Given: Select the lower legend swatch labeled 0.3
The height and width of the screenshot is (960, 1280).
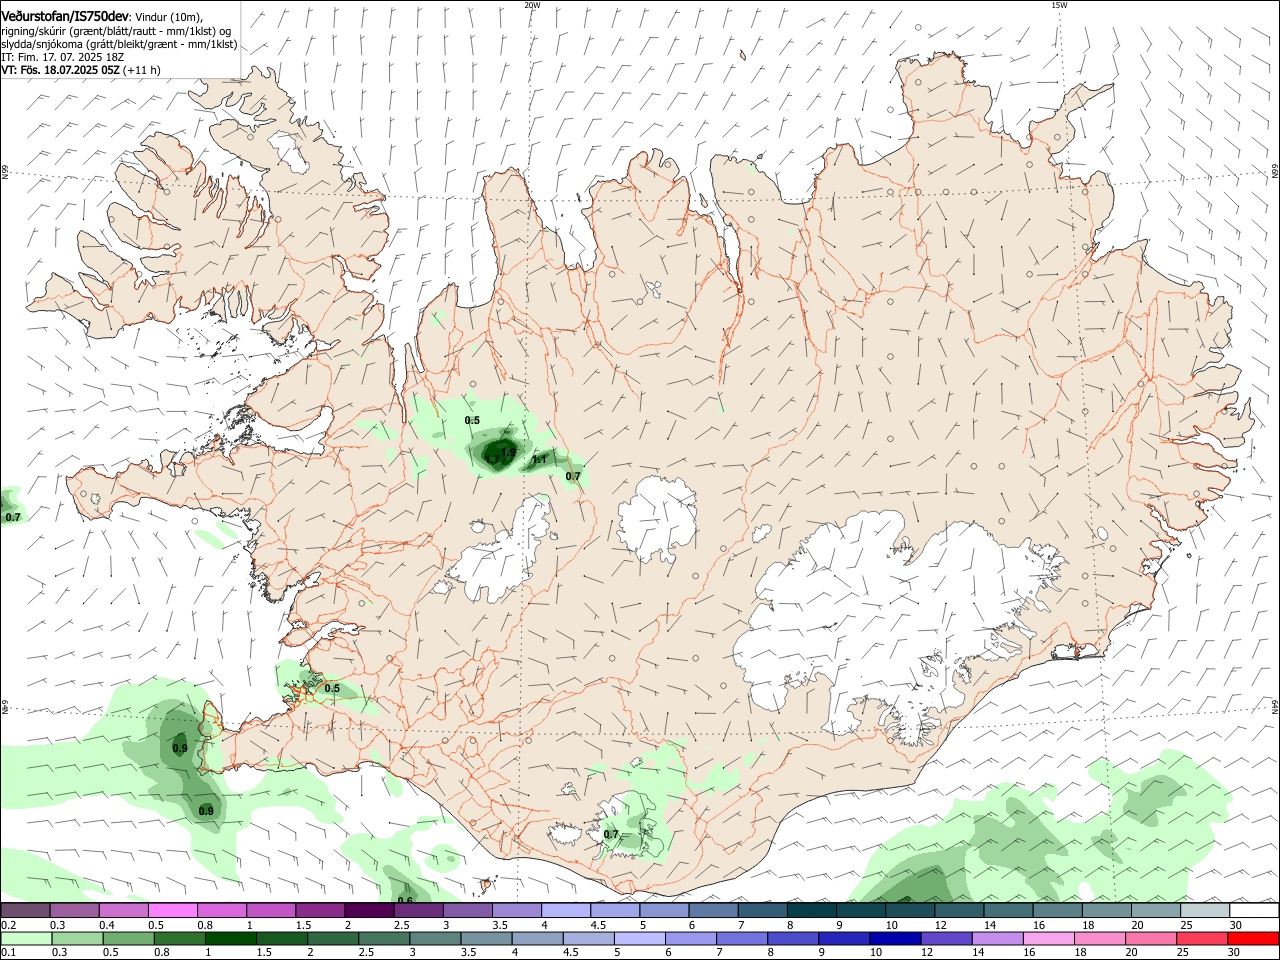Looking at the screenshot, I should tap(77, 938).
